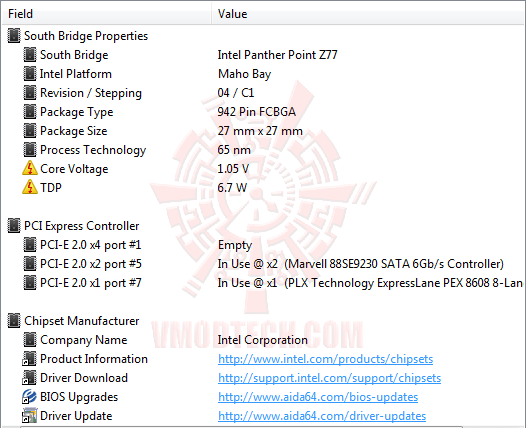Click the chip icon beside Package Type
This screenshot has height=428, width=526.
[x=30, y=112]
